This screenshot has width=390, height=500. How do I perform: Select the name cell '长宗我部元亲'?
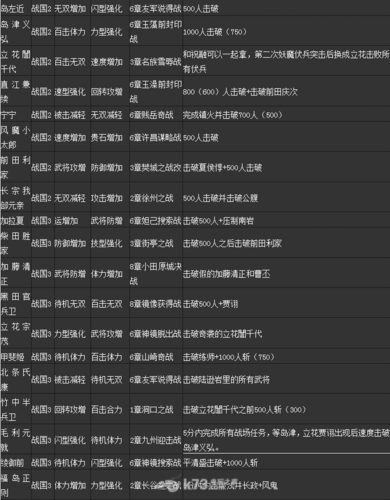point(15,198)
